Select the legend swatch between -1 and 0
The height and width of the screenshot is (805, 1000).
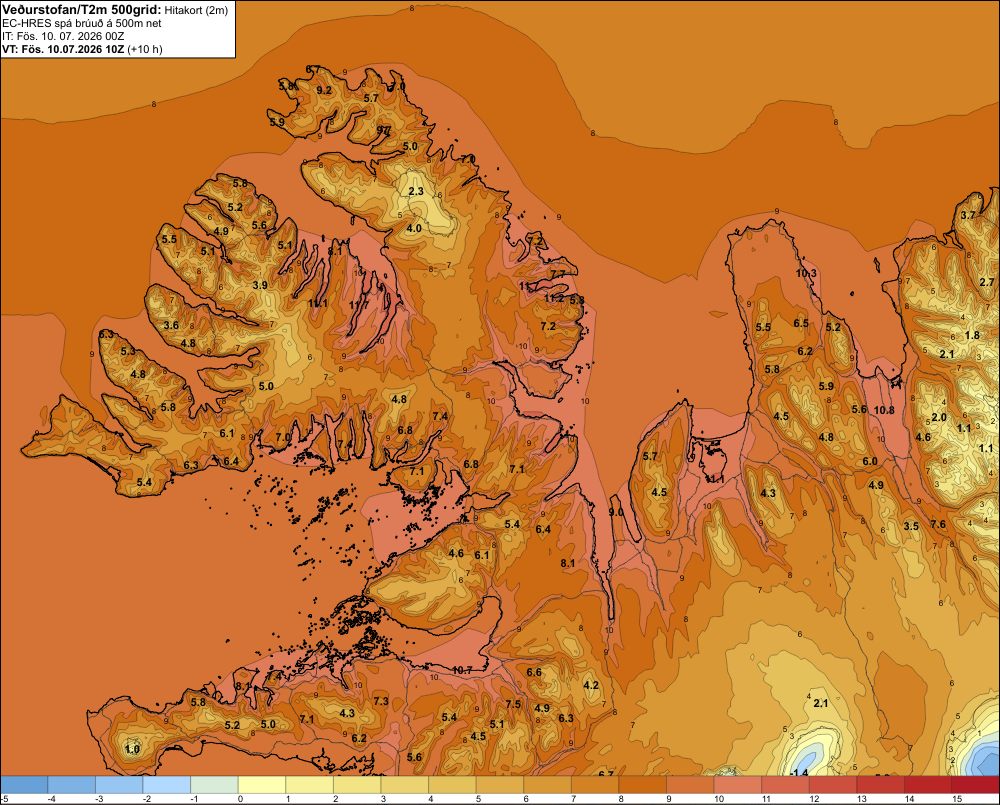[214, 785]
